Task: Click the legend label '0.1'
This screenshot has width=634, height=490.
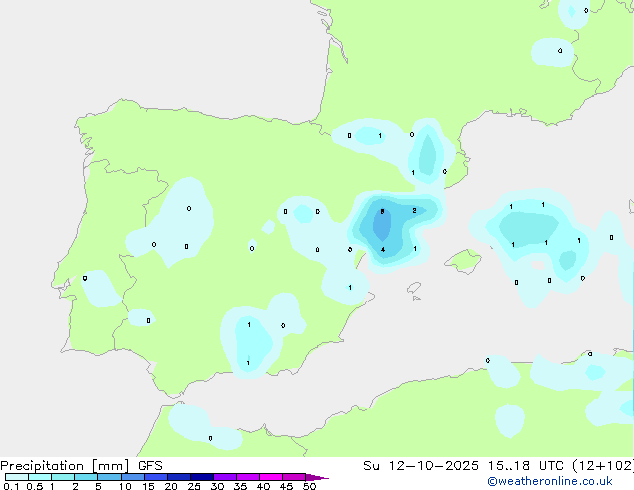Action: [11, 486]
